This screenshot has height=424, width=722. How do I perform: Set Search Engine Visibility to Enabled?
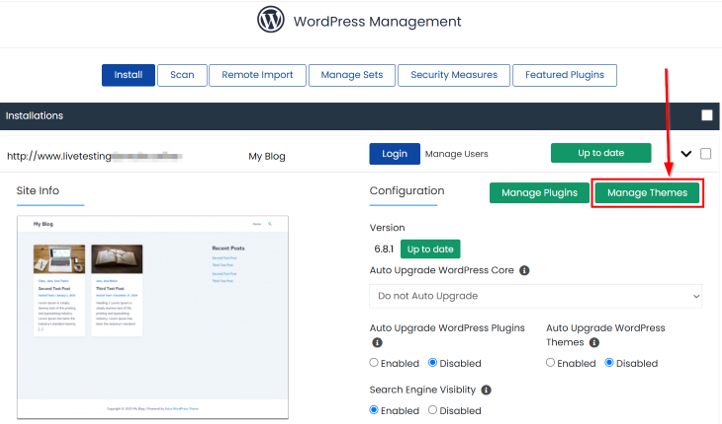[x=374, y=410]
